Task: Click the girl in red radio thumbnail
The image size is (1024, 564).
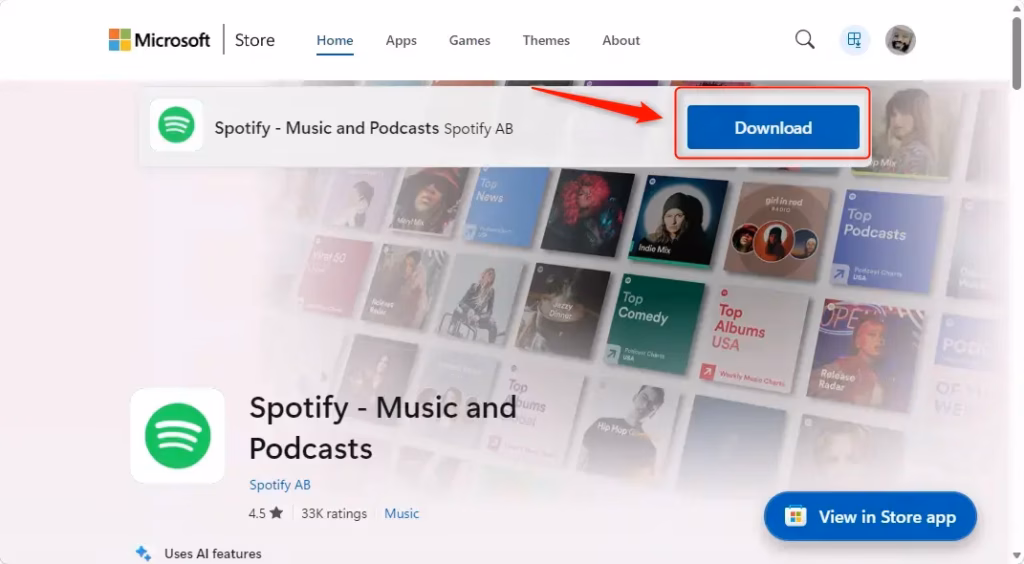Action: (776, 232)
